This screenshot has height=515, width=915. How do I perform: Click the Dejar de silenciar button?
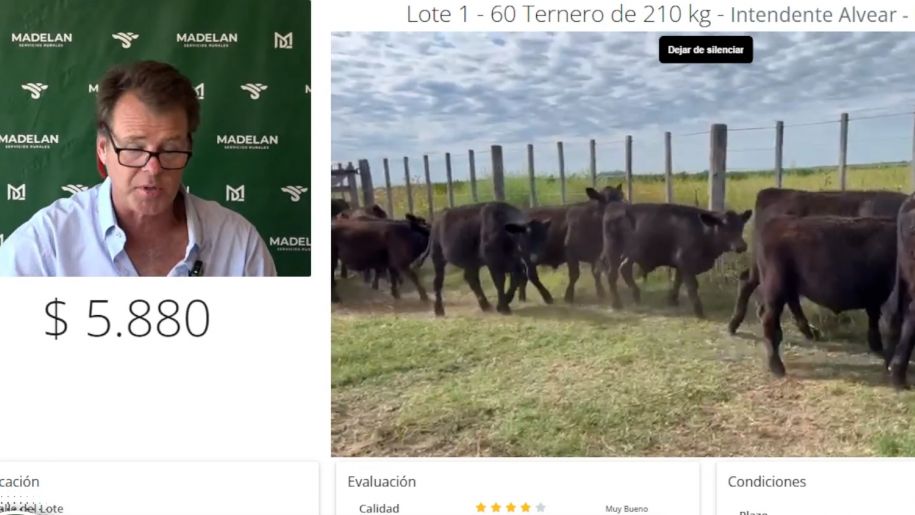(x=706, y=50)
